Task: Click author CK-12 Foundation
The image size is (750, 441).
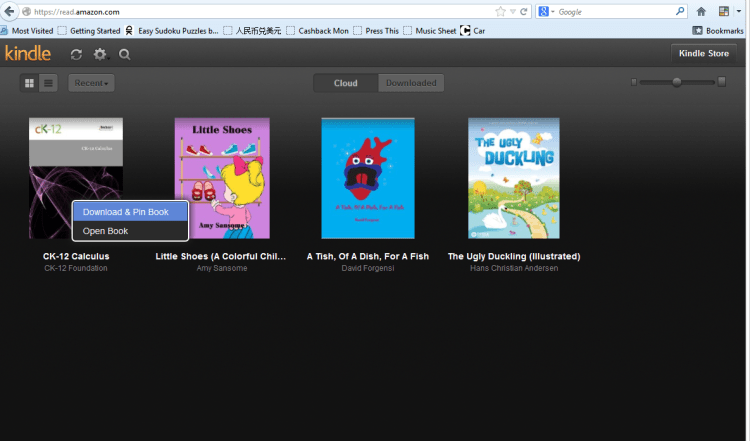Action: (x=76, y=268)
